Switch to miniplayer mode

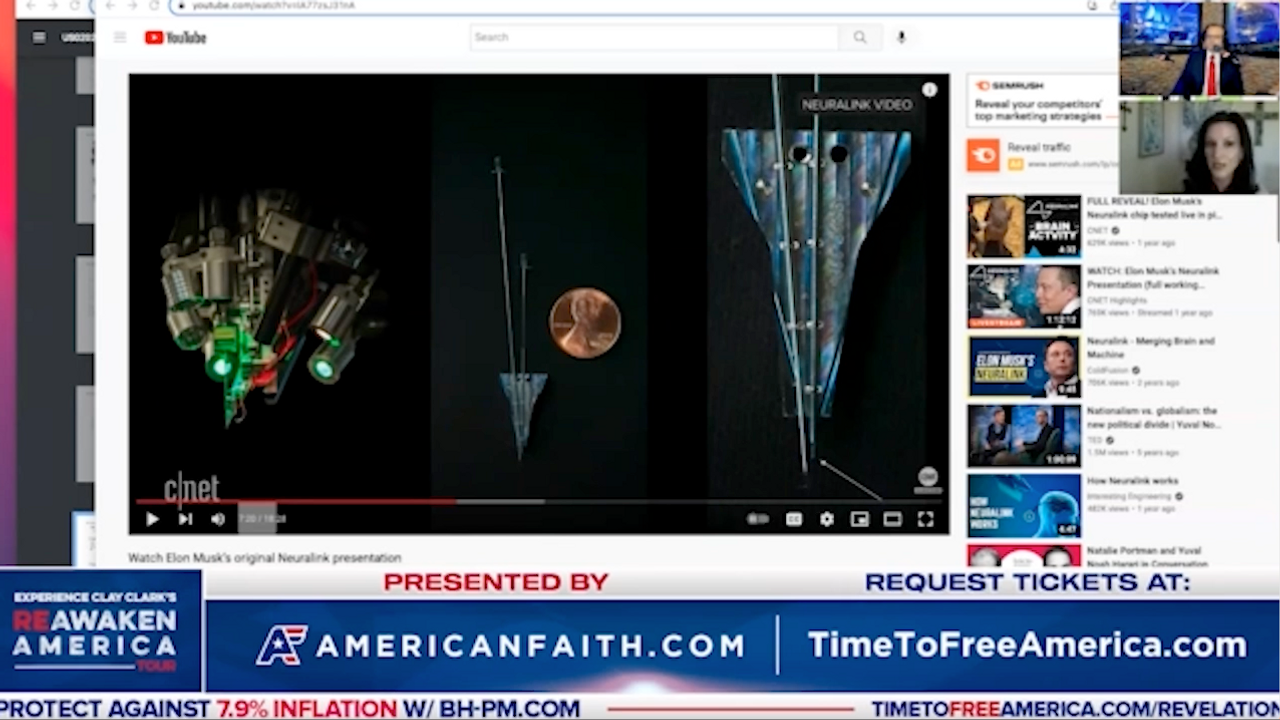click(x=859, y=519)
